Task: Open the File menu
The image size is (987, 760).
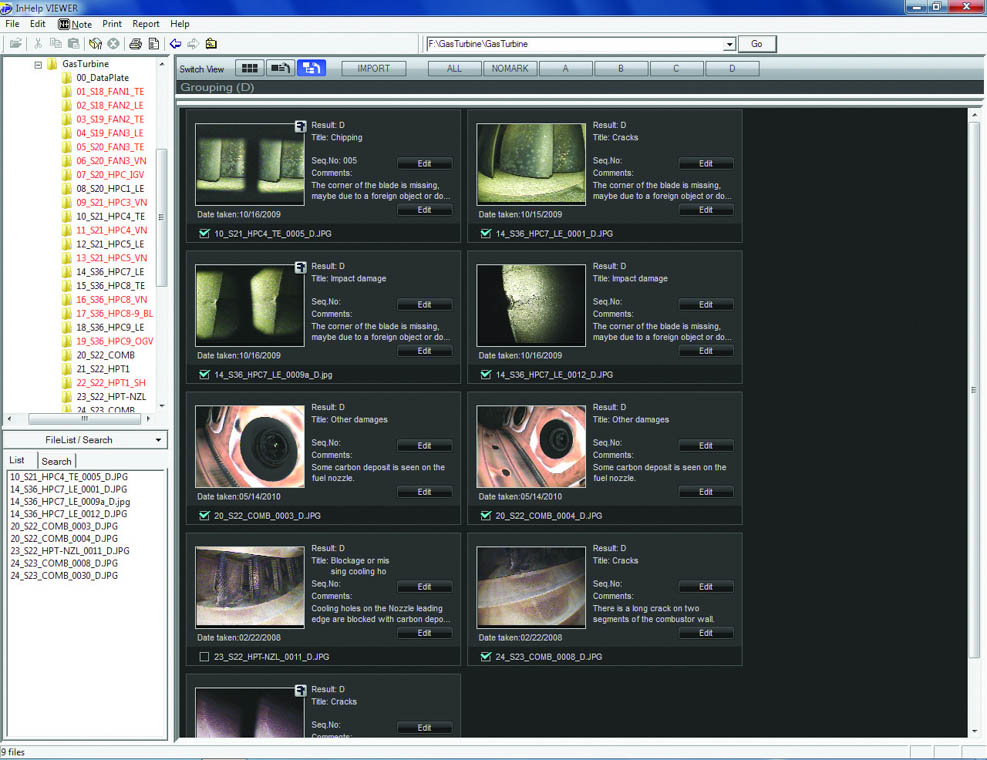Action: [x=12, y=24]
